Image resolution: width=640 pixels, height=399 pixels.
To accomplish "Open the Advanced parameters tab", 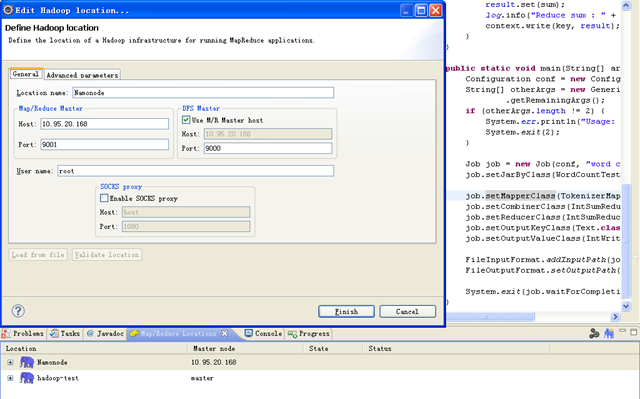I will pyautogui.click(x=82, y=75).
